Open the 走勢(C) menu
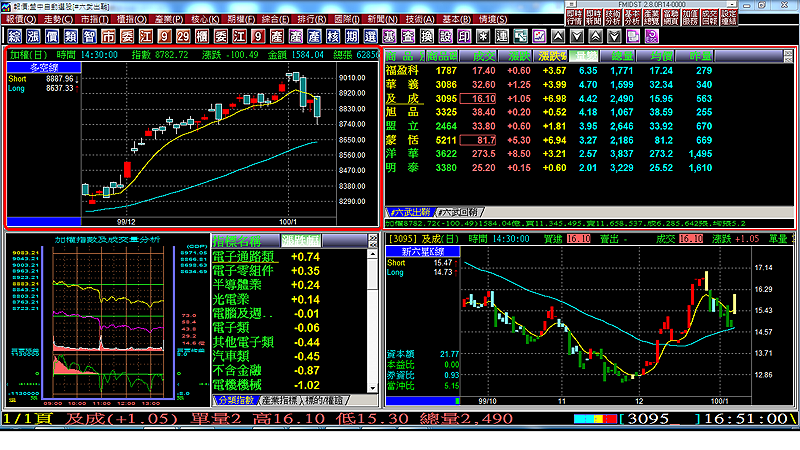The width and height of the screenshot is (800, 450). (x=58, y=19)
